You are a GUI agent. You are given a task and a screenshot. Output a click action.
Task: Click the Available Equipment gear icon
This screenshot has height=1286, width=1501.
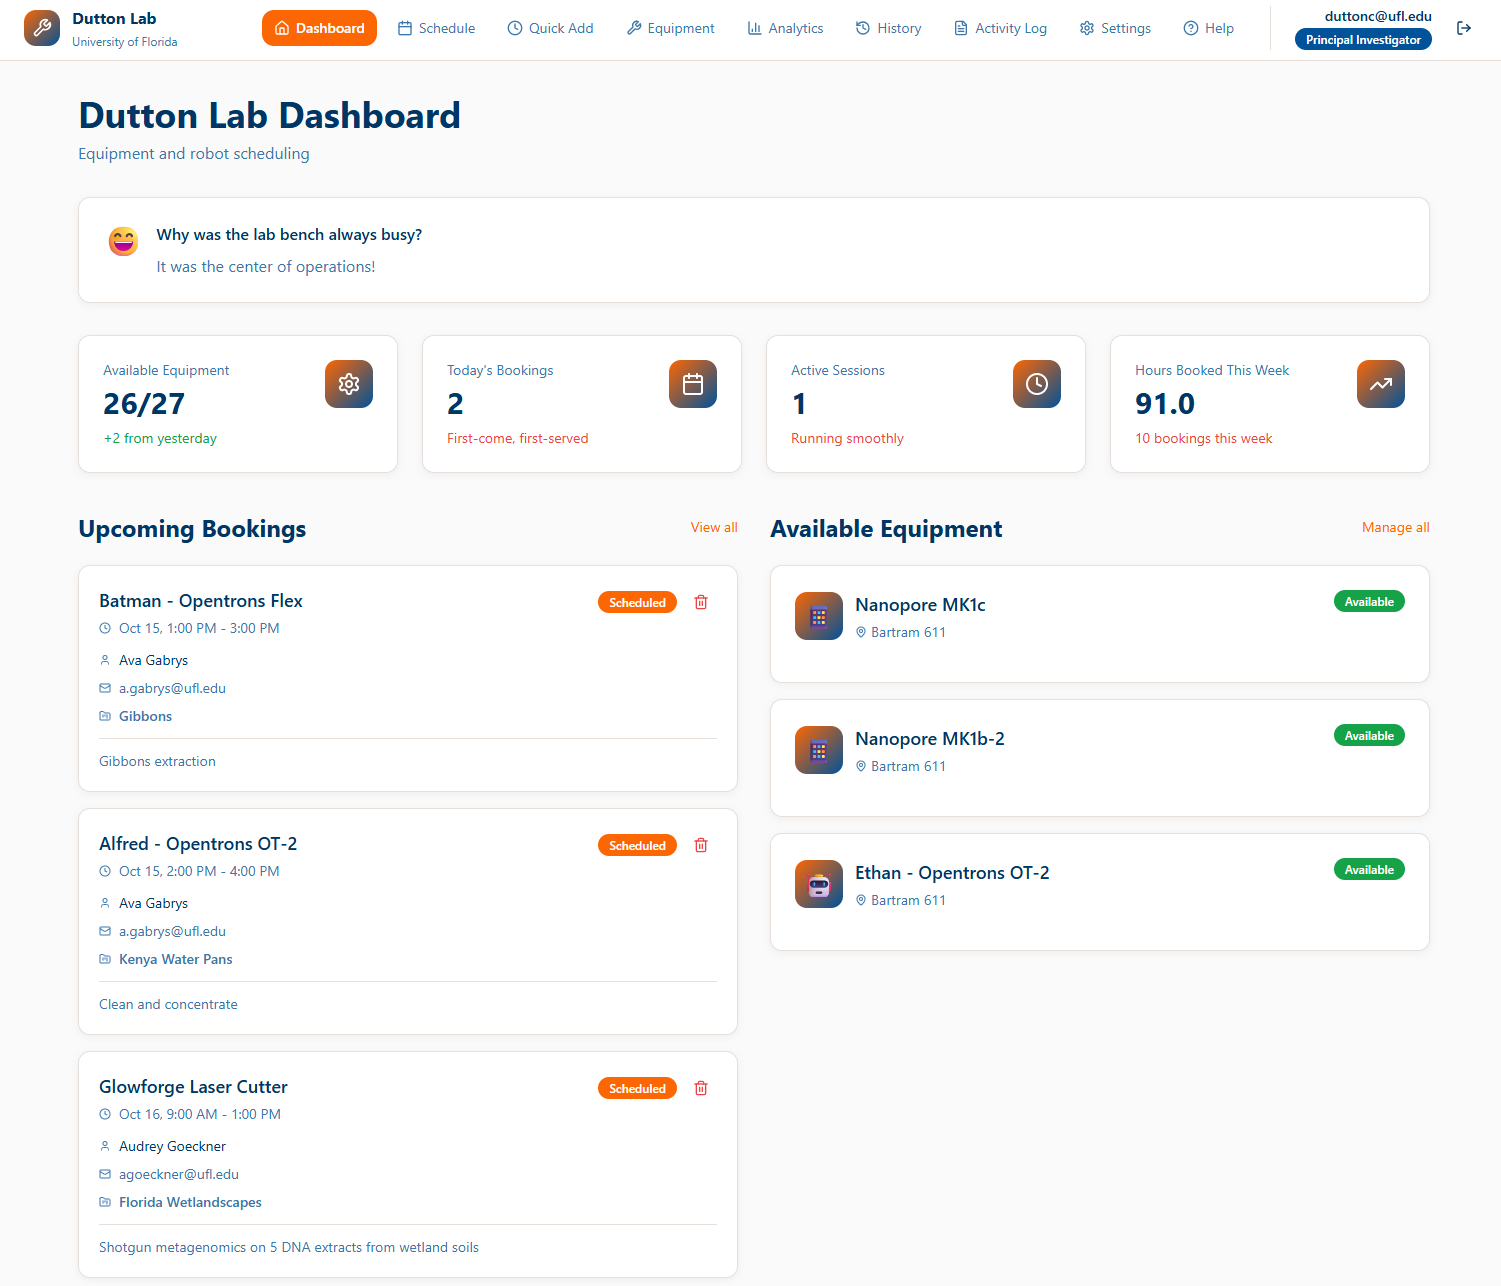(x=349, y=384)
